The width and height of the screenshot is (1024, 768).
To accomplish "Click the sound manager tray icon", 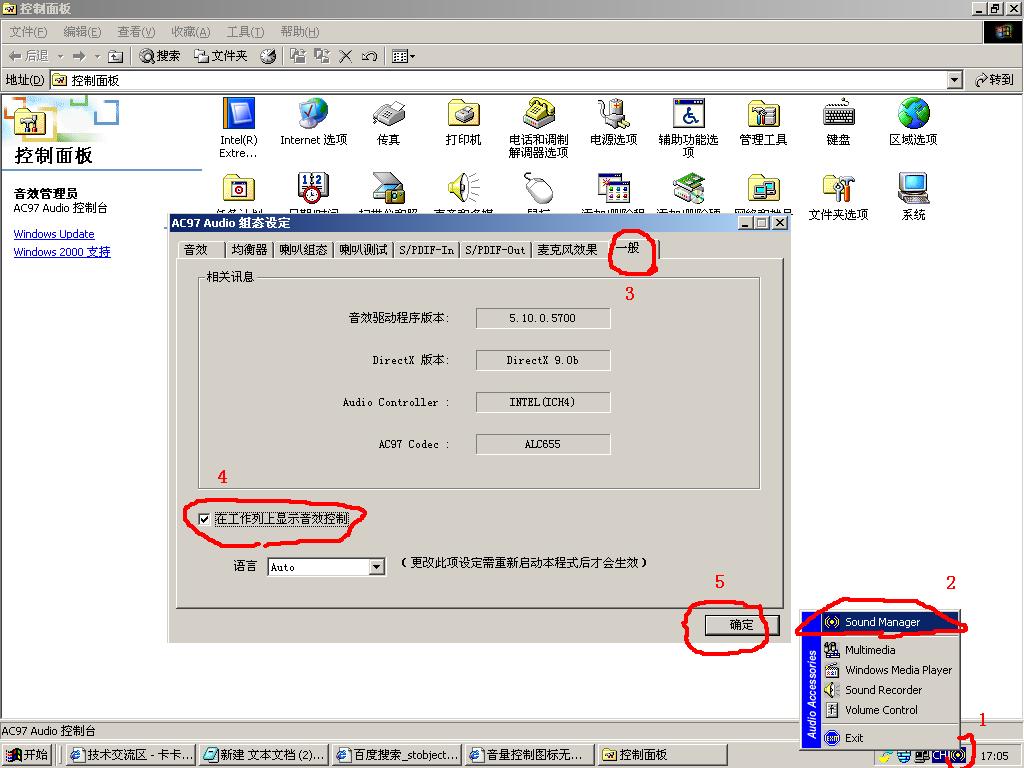I will click(957, 756).
